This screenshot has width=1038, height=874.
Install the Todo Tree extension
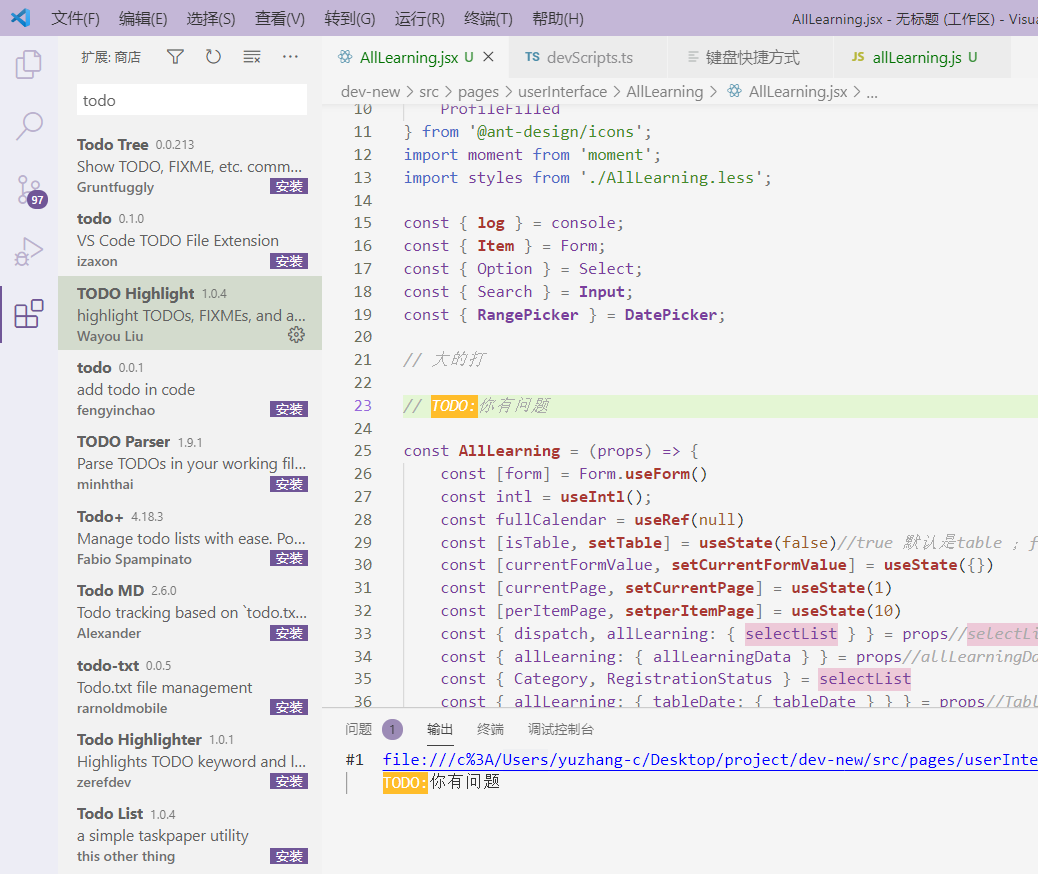click(x=289, y=185)
